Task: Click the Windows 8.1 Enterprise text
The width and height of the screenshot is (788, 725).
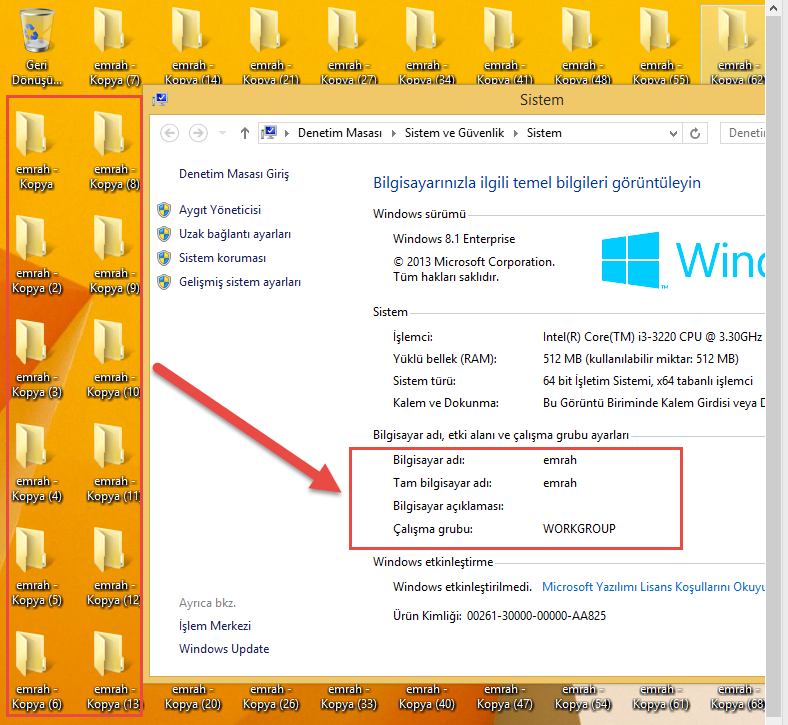Action: (454, 239)
